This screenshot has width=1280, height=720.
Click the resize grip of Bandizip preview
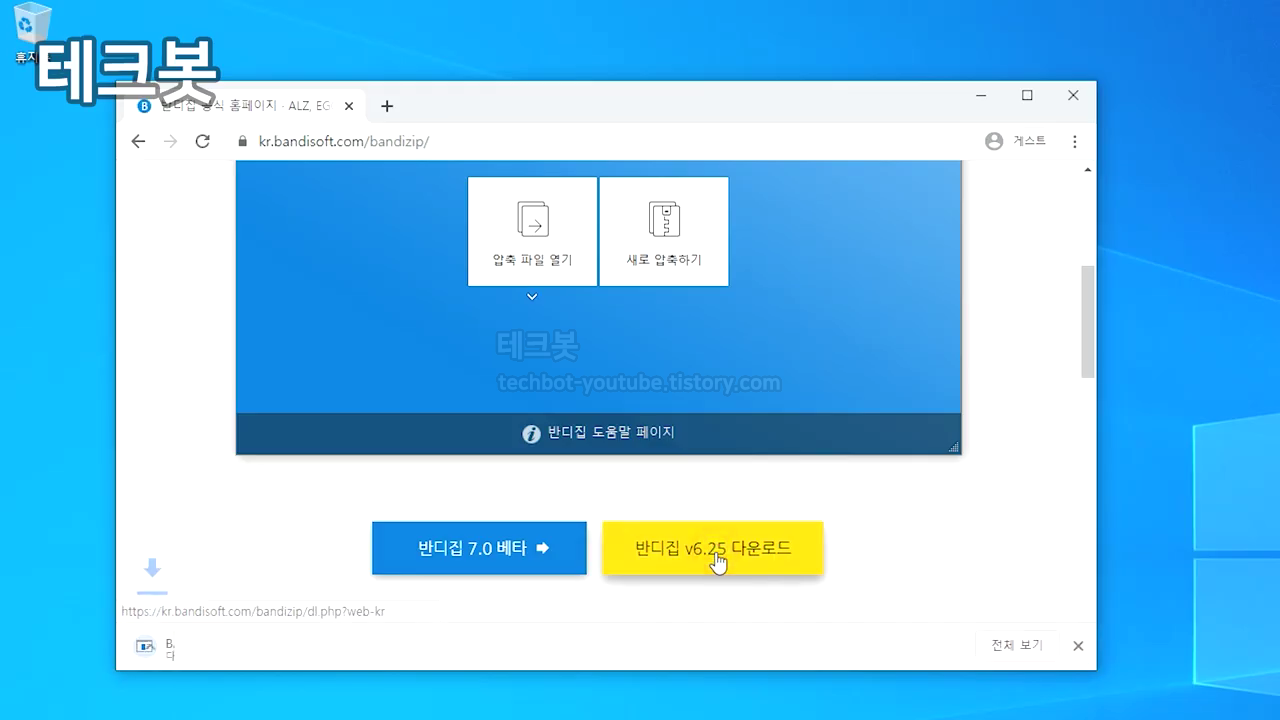[954, 447]
